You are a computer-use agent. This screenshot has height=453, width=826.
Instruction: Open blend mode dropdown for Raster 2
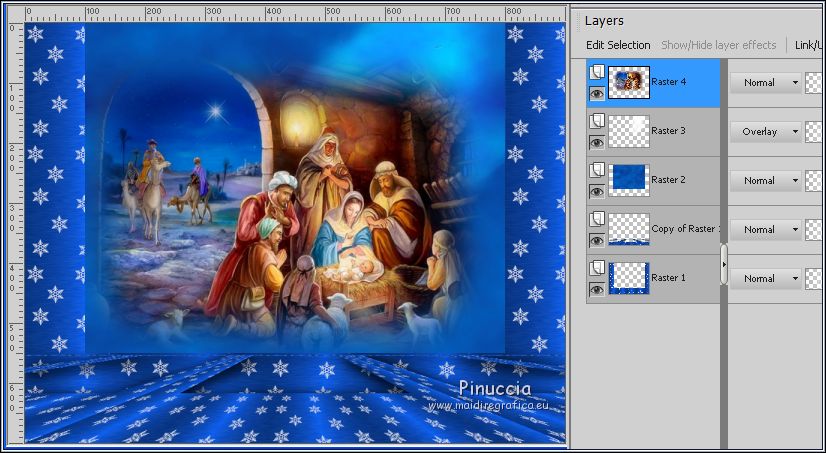tap(765, 181)
